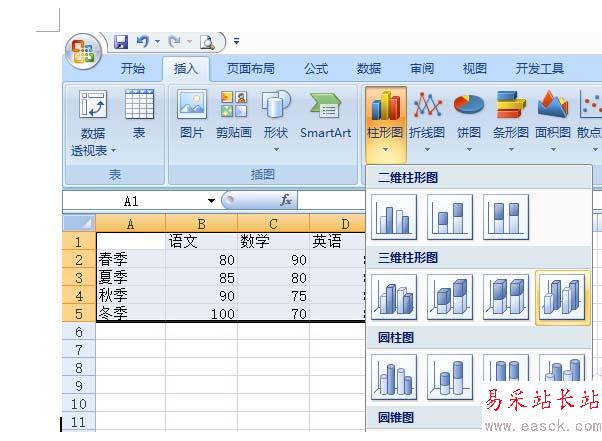Expand the Bar chart dropdown arrow
602x441 pixels.
tap(511, 149)
